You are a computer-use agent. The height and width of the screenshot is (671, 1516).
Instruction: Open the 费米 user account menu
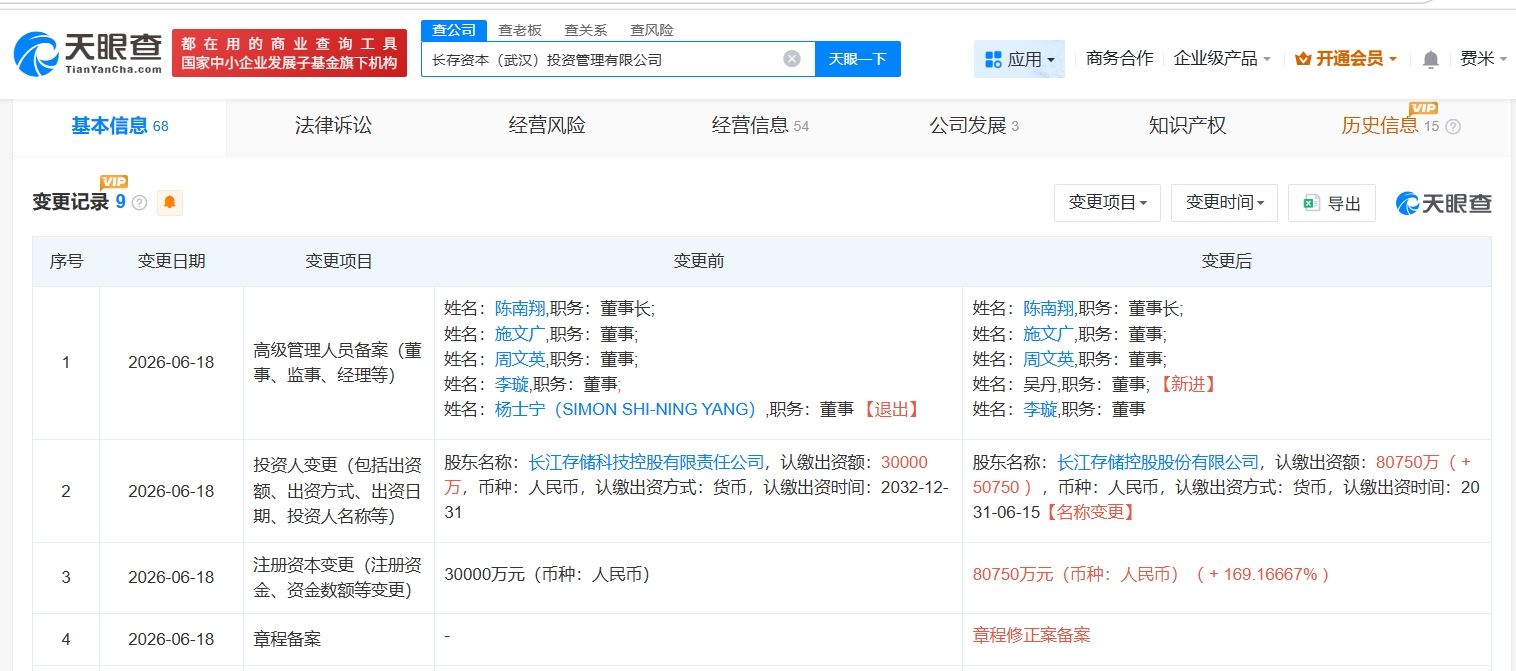(1484, 59)
